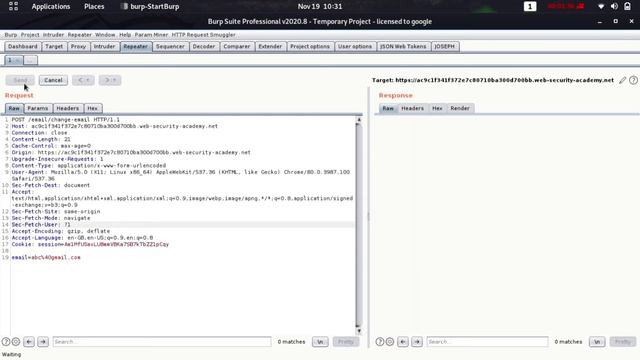Image resolution: width=640 pixels, height=360 pixels.
Task: Switch to the Dashboard tab
Action: [22, 47]
